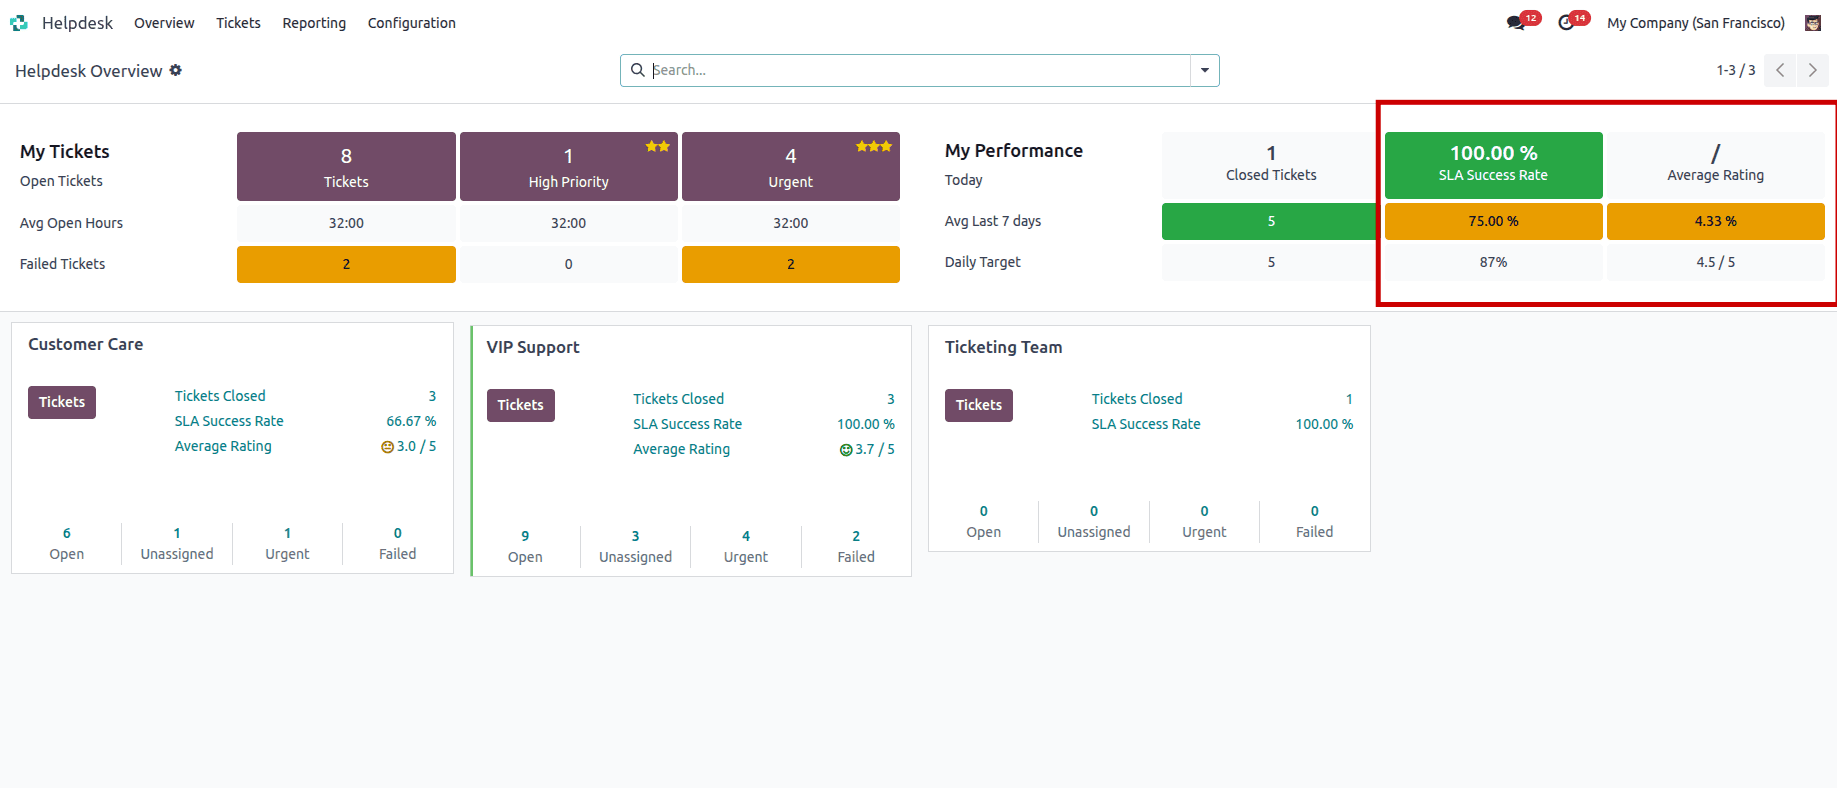Click the Customer Care team title
Image resolution: width=1837 pixels, height=788 pixels.
click(86, 344)
